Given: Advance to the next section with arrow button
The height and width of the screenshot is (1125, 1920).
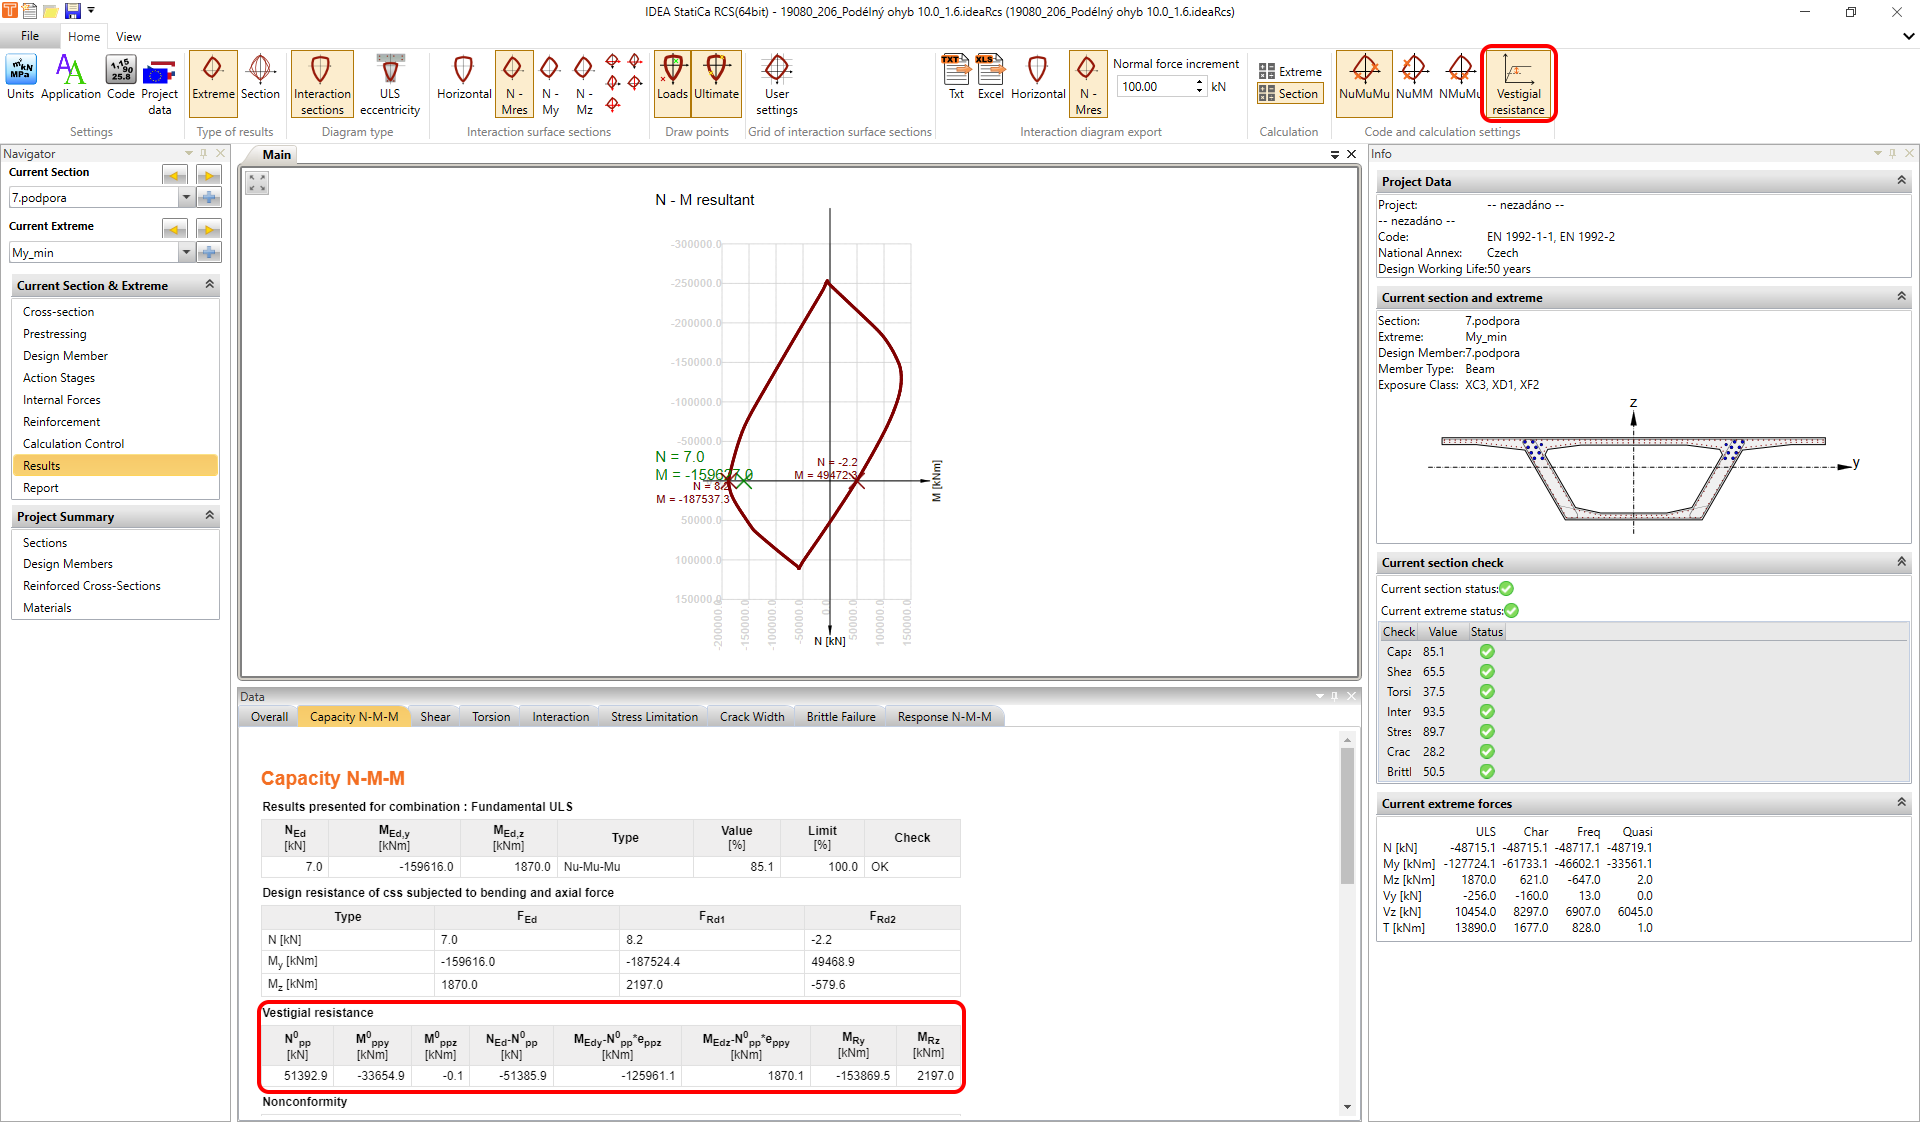Looking at the screenshot, I should click(x=208, y=174).
